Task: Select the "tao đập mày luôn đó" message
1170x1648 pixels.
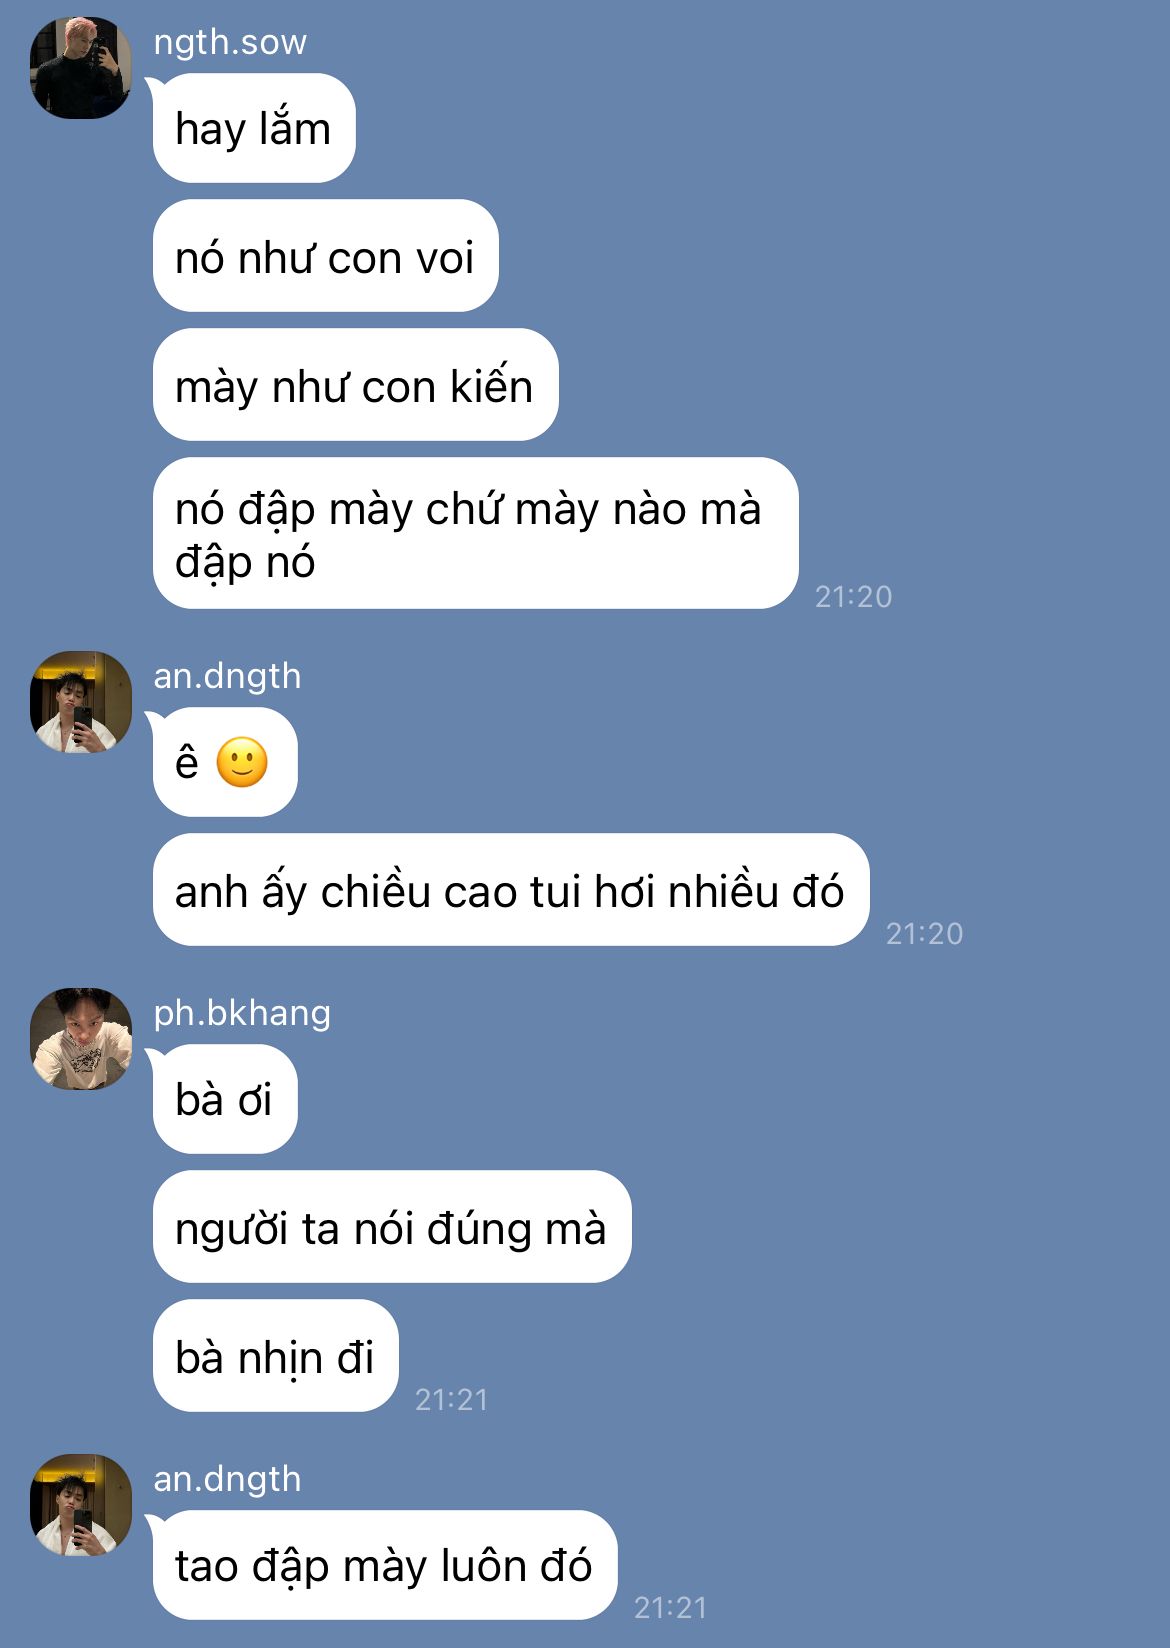Action: point(385,1565)
